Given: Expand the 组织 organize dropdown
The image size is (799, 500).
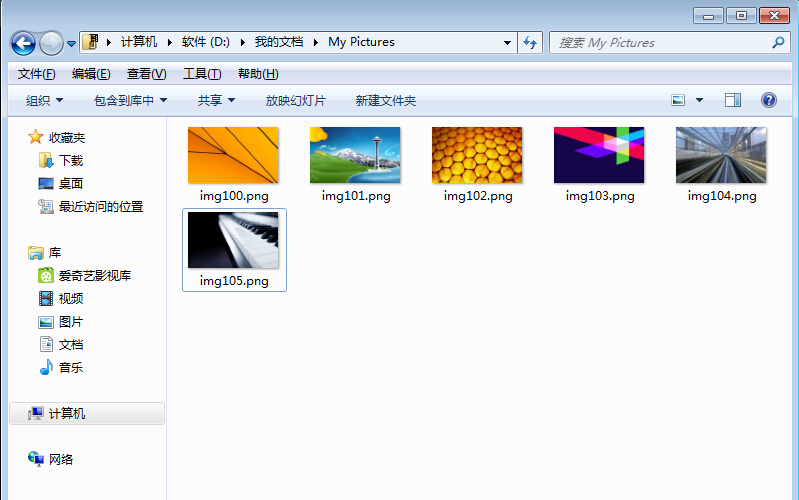Looking at the screenshot, I should (44, 100).
